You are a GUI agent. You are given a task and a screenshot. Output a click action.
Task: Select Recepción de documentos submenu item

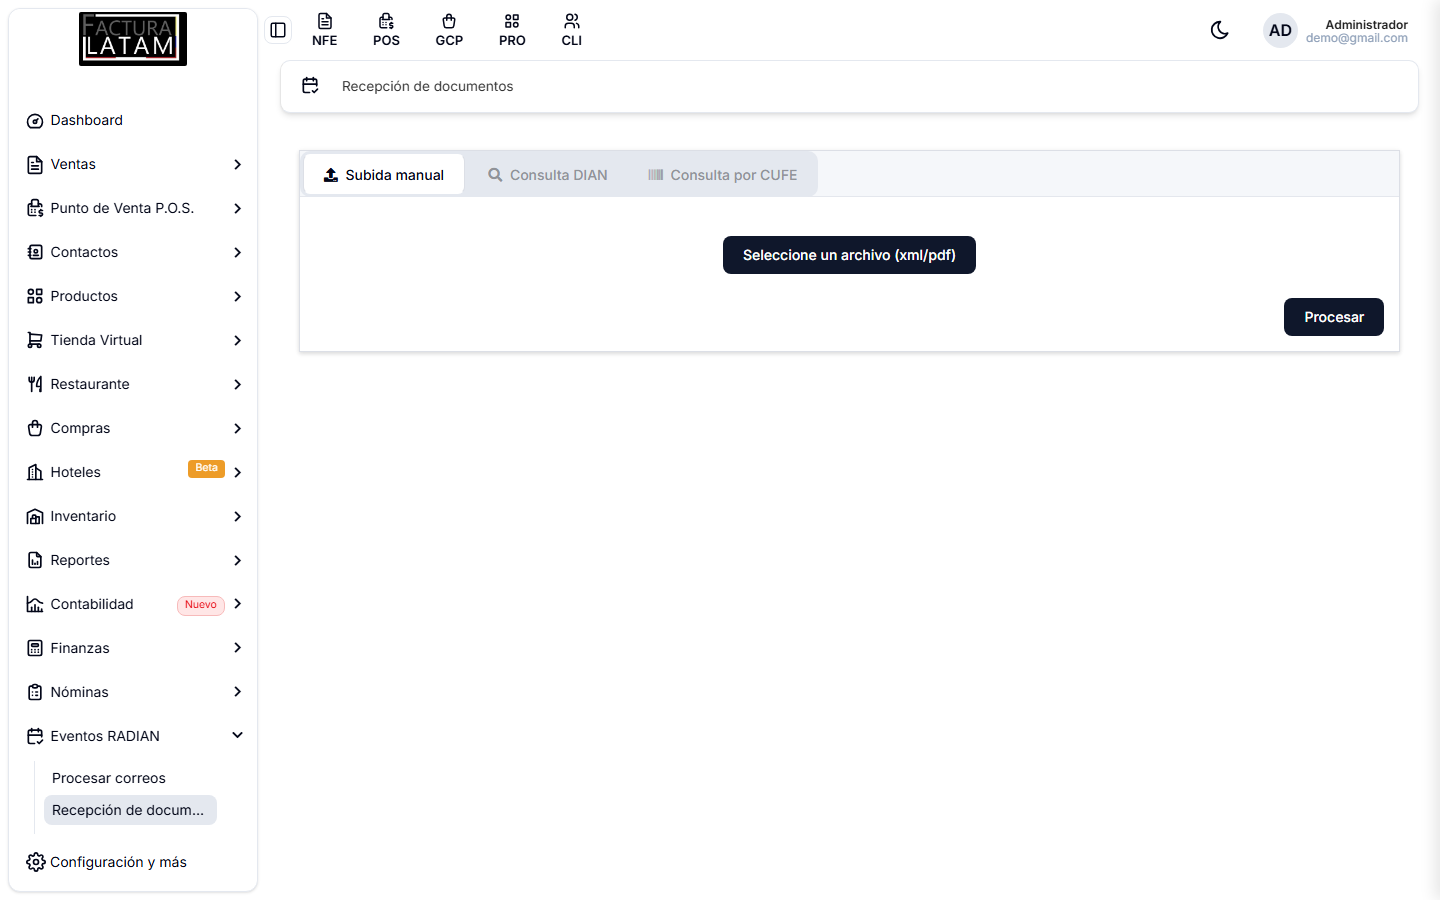130,810
